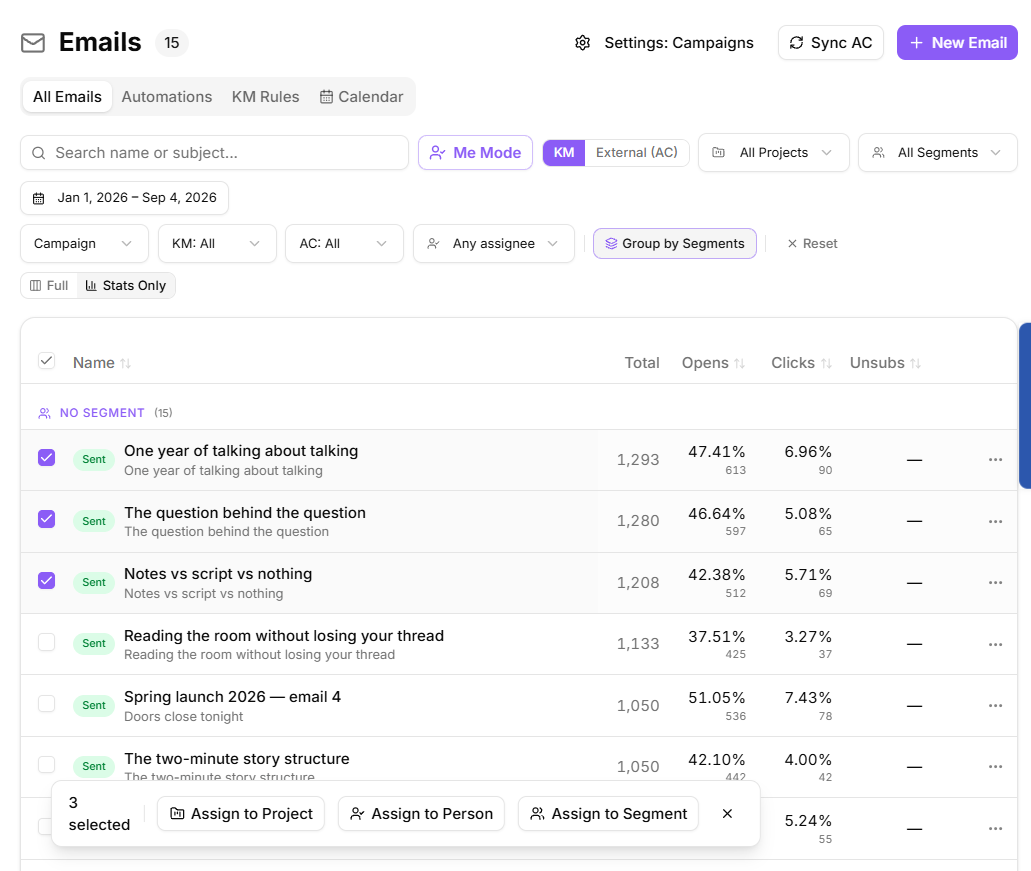
Task: Open the Campaign type dropdown
Action: (85, 243)
